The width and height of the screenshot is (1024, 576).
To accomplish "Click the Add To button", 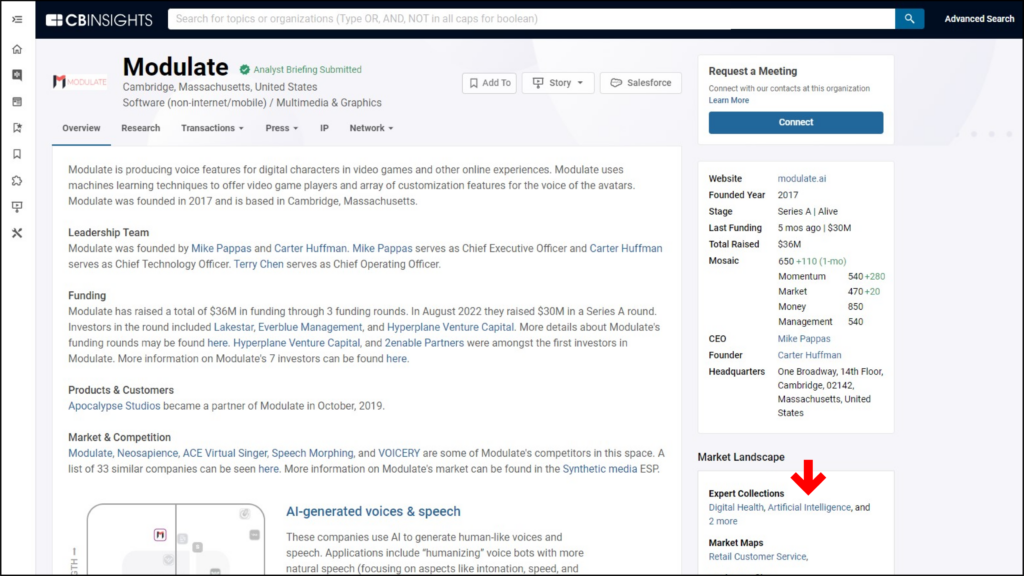I will tap(489, 83).
